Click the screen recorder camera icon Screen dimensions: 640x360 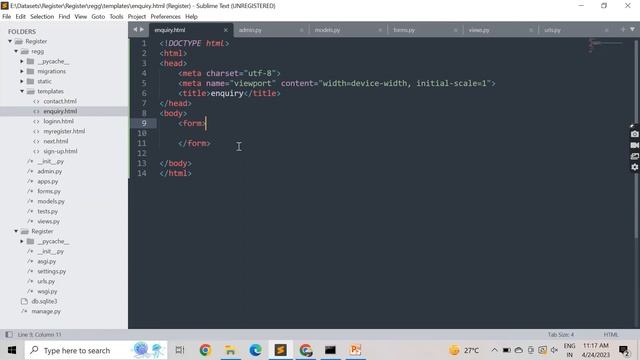coord(634,134)
